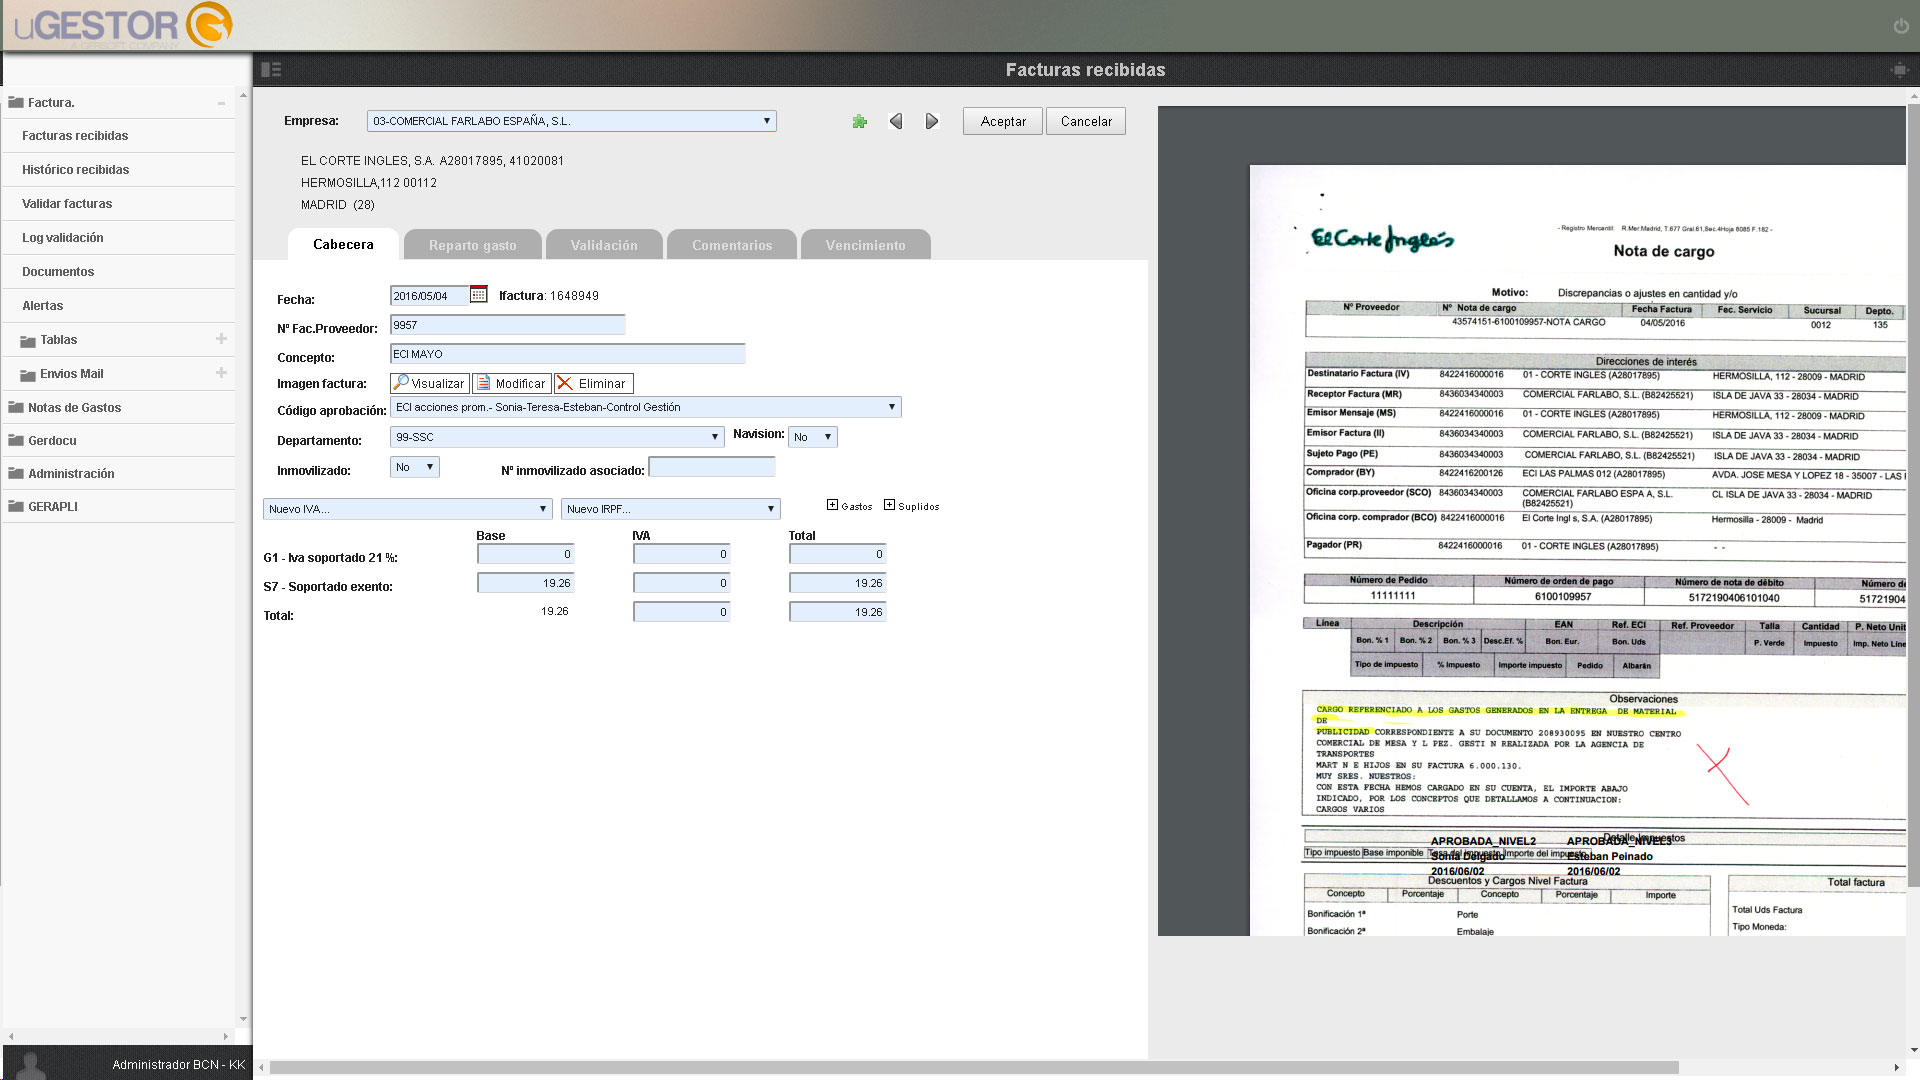Click the Factura folder icon
Screen dimensions: 1920x1080
(x=16, y=102)
